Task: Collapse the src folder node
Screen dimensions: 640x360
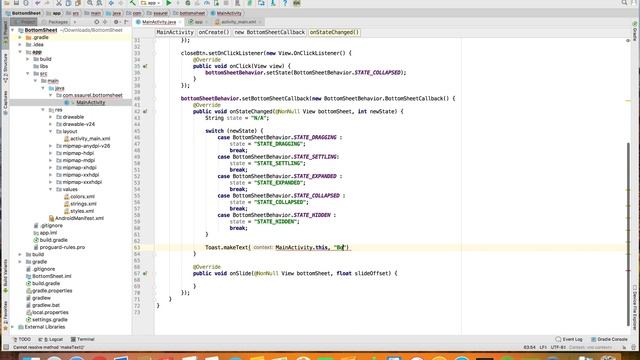Action: coord(28,73)
